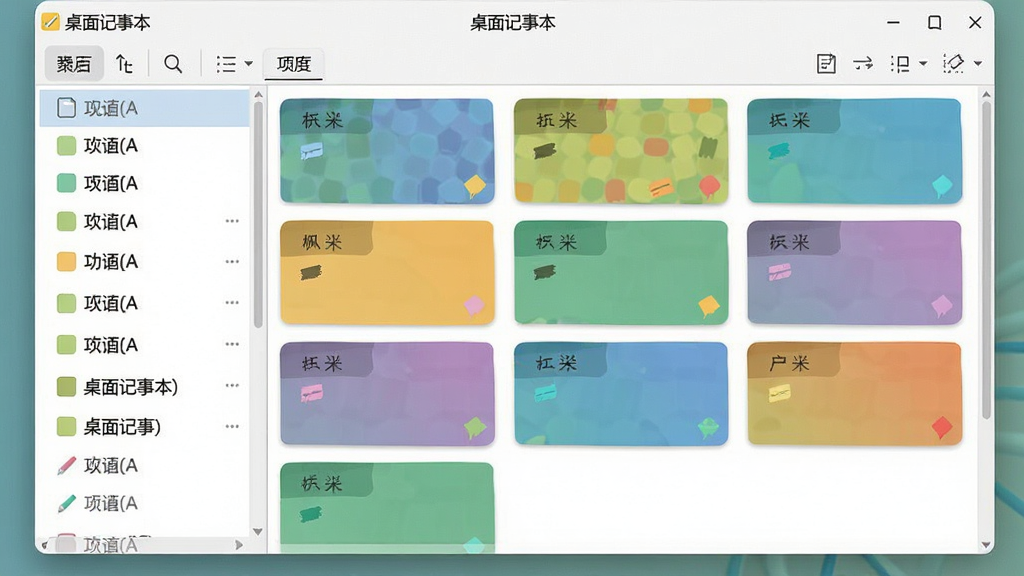Click sidebar horizontal scrollbar left arrow

click(x=44, y=545)
